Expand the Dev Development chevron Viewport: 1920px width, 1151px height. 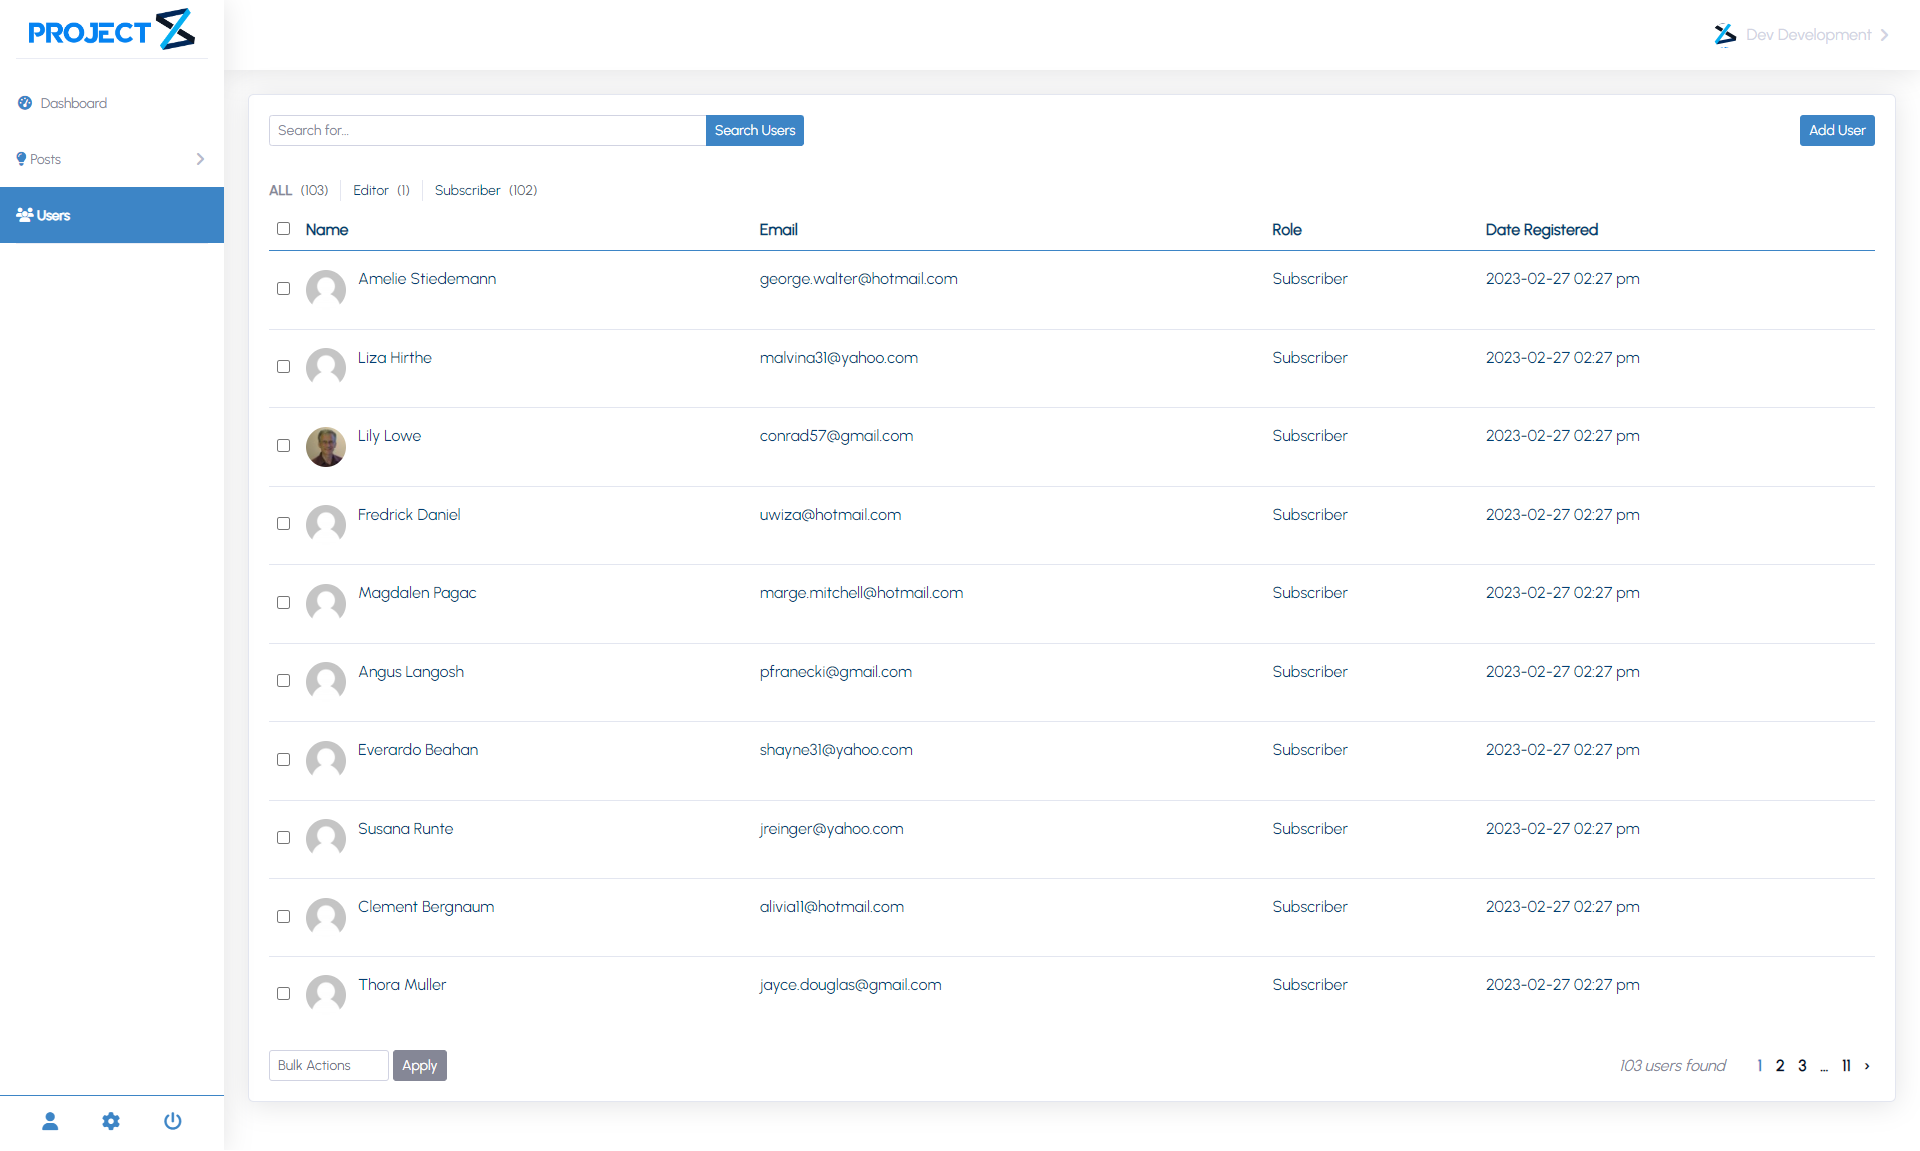coord(1884,35)
